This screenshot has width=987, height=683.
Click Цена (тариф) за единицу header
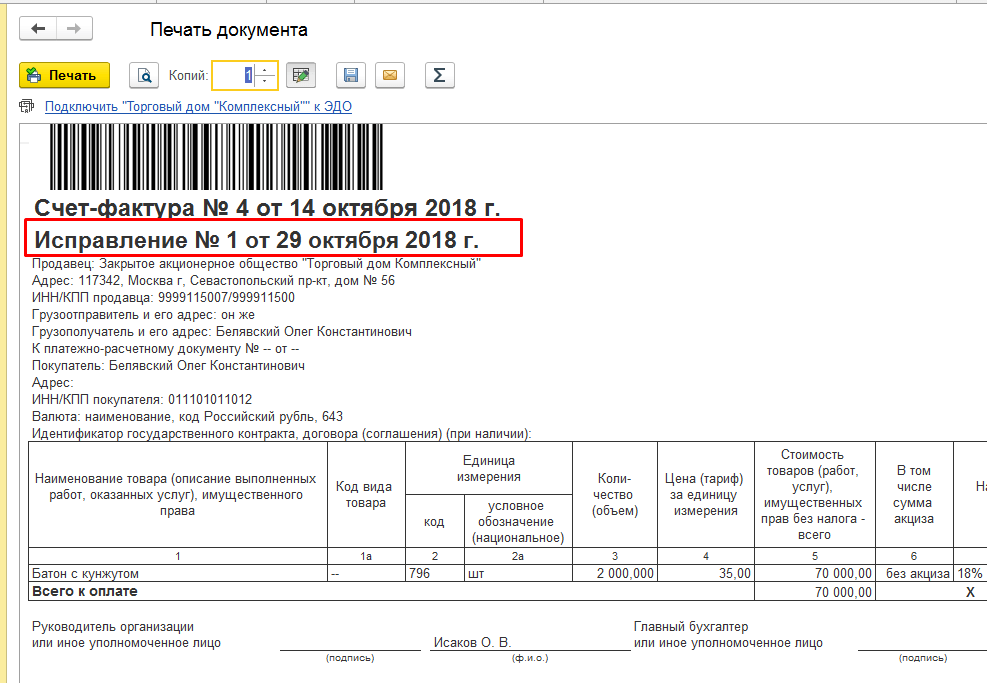click(x=705, y=494)
